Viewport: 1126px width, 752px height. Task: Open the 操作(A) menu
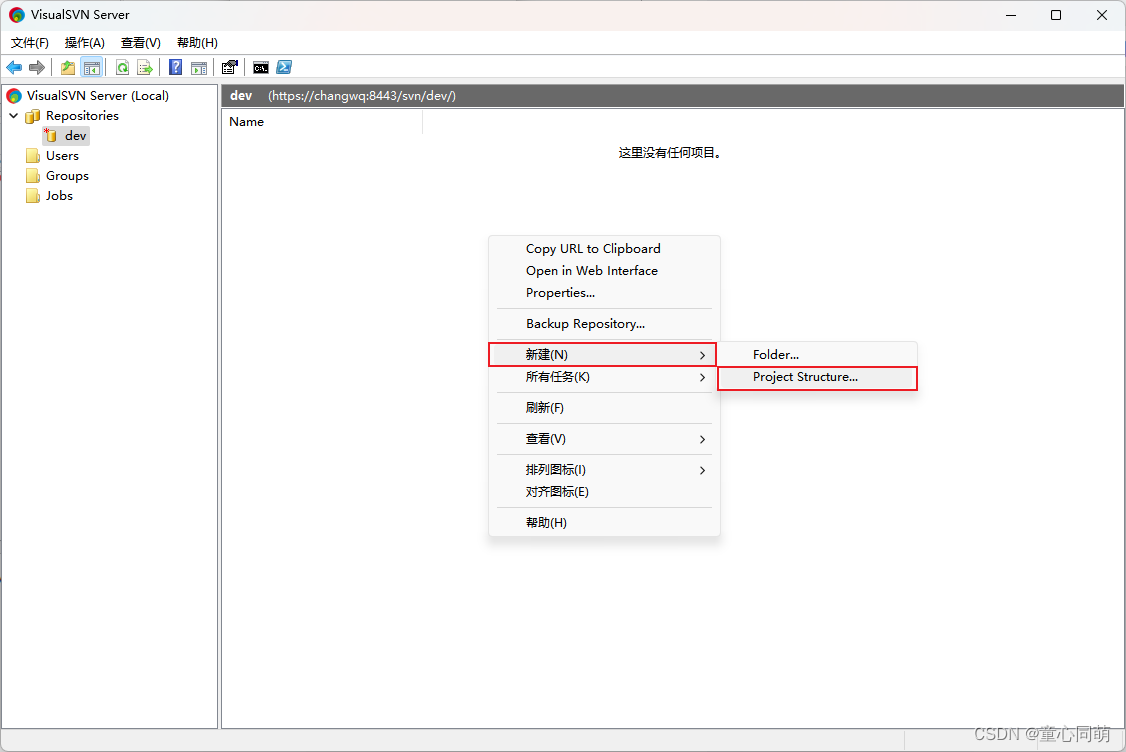pyautogui.click(x=85, y=43)
